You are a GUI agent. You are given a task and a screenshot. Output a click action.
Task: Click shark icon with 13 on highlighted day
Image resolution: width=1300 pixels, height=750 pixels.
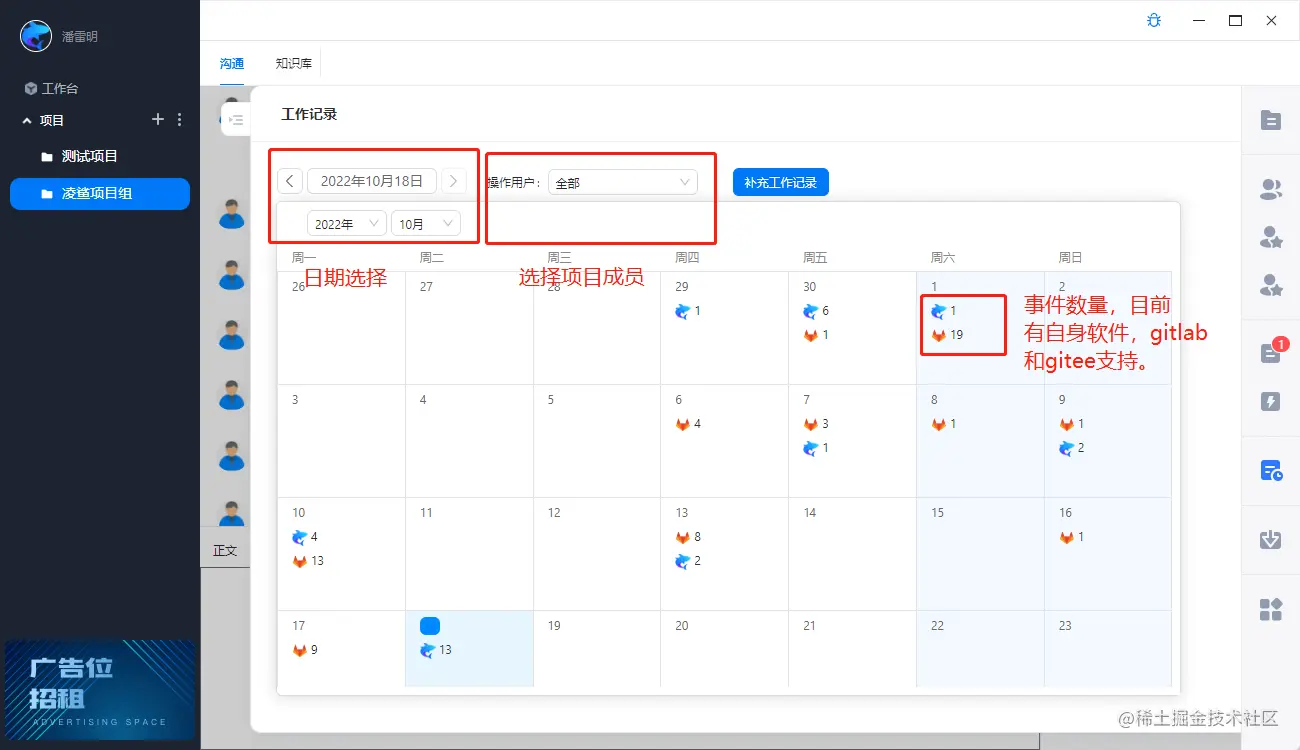click(x=427, y=650)
